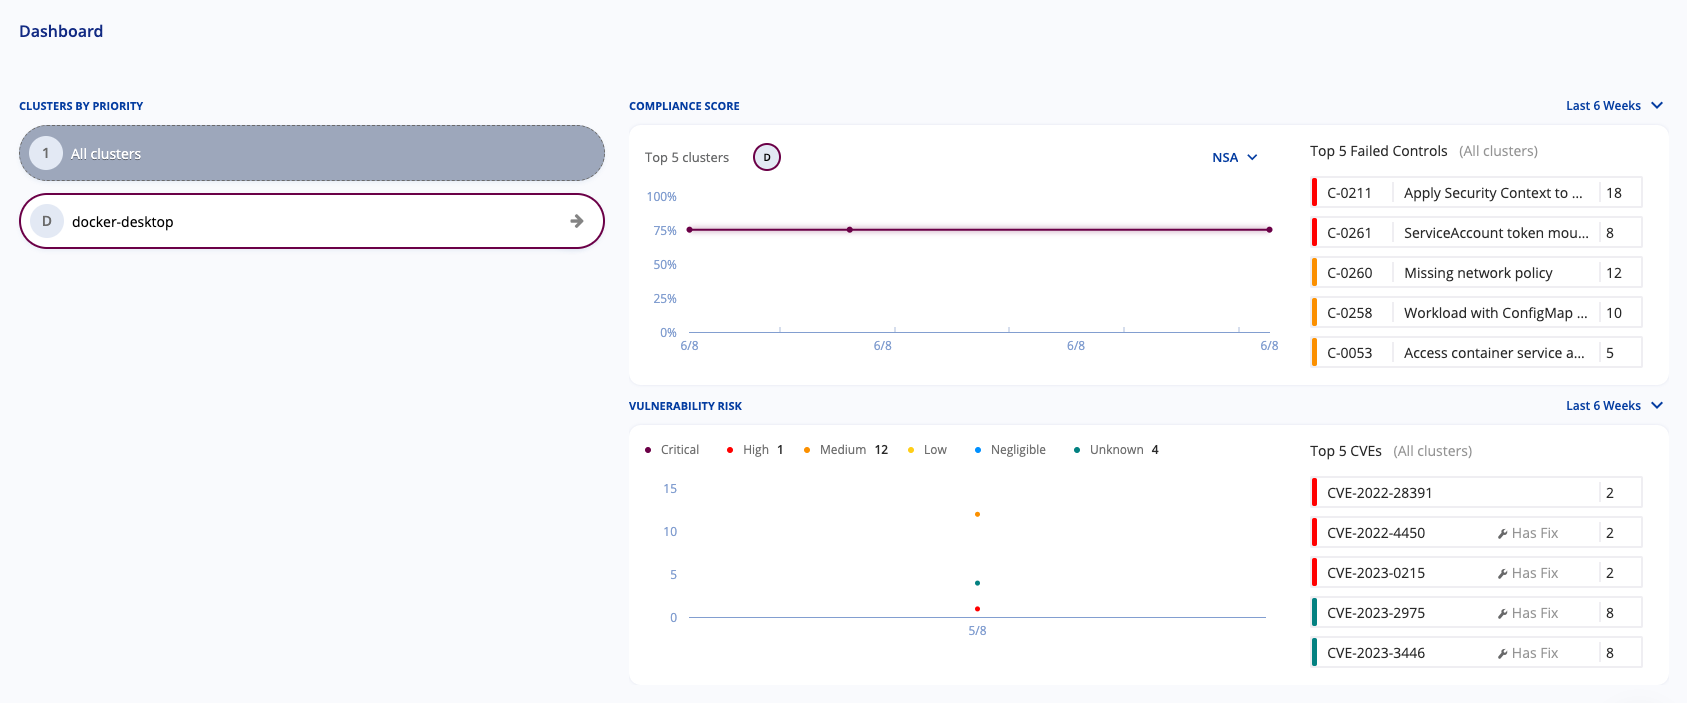Toggle the Negligible legend item
Screen dimensions: 1687x703
(x=1010, y=450)
